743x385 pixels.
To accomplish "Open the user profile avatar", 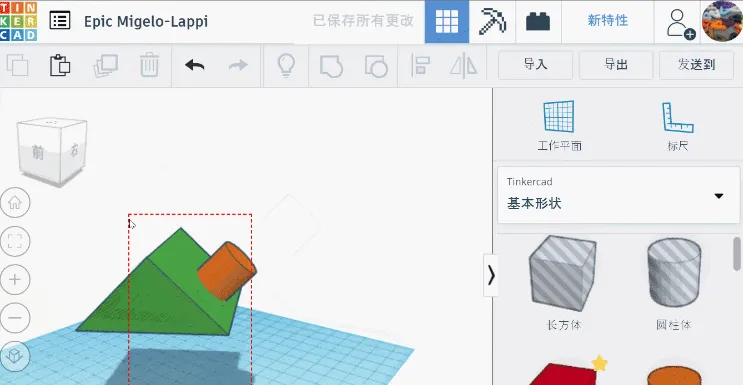I will 722,21.
